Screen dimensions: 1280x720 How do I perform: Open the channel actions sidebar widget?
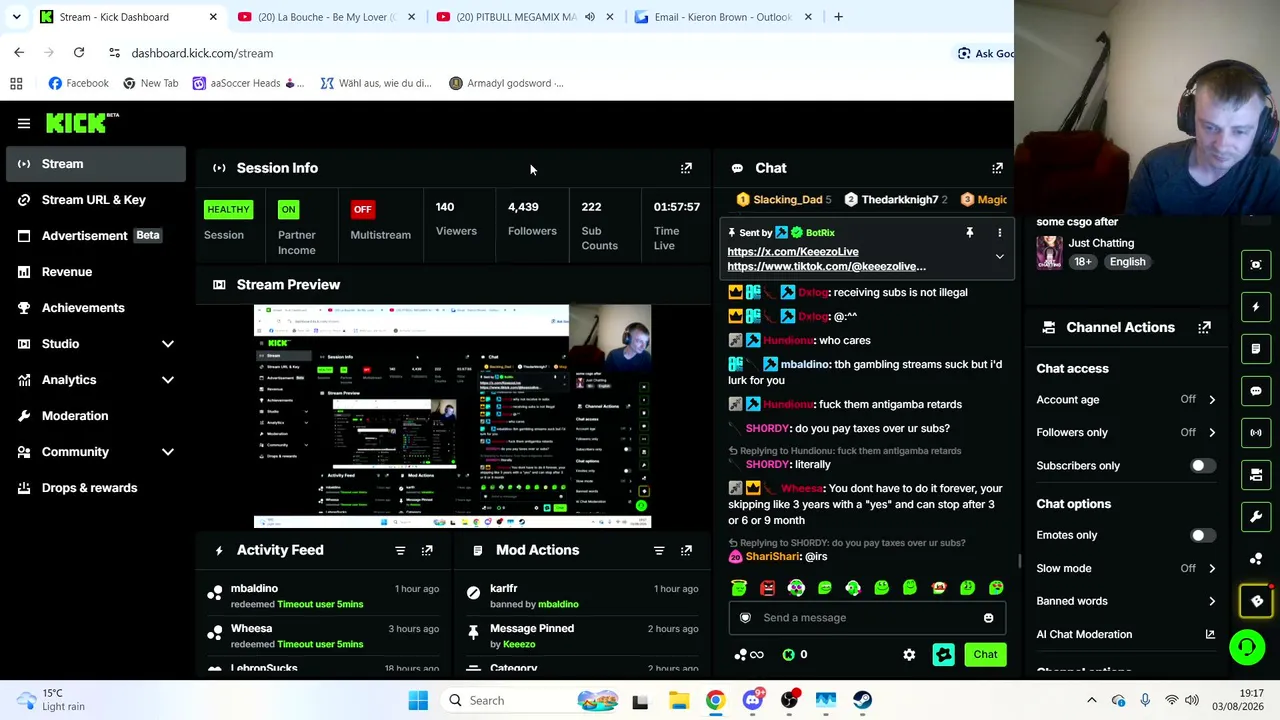tap(1256, 475)
